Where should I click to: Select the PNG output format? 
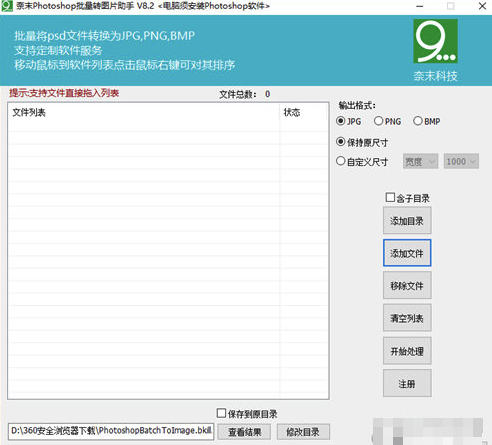click(x=387, y=121)
